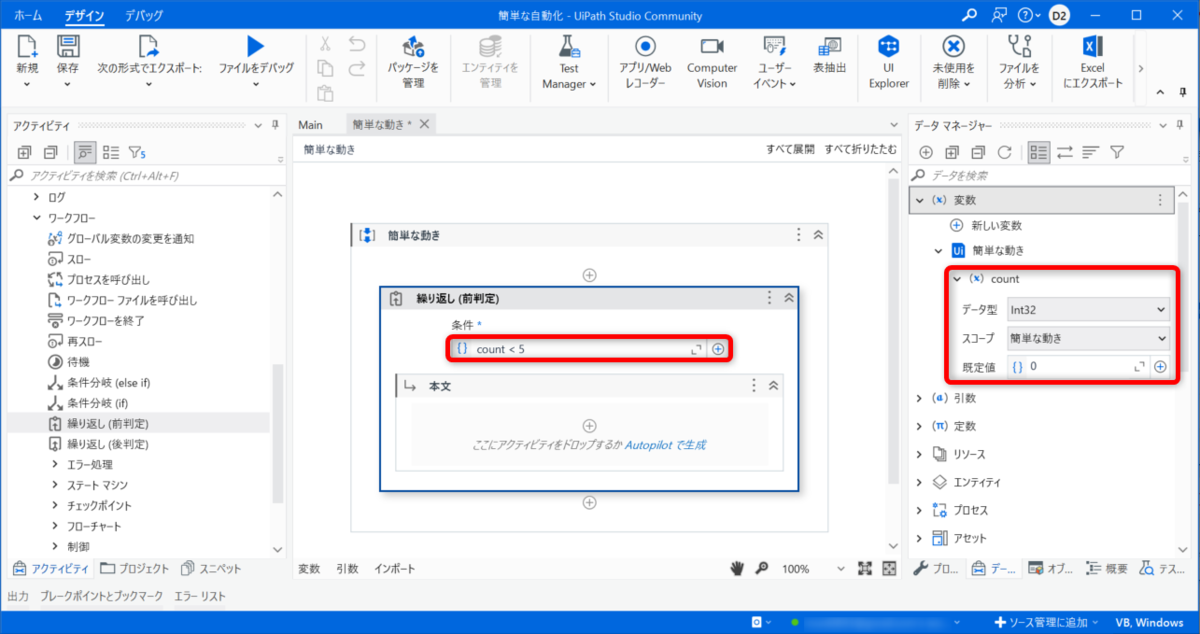Open the データ型 Int32 dropdown
This screenshot has height=634, width=1200.
click(1086, 310)
